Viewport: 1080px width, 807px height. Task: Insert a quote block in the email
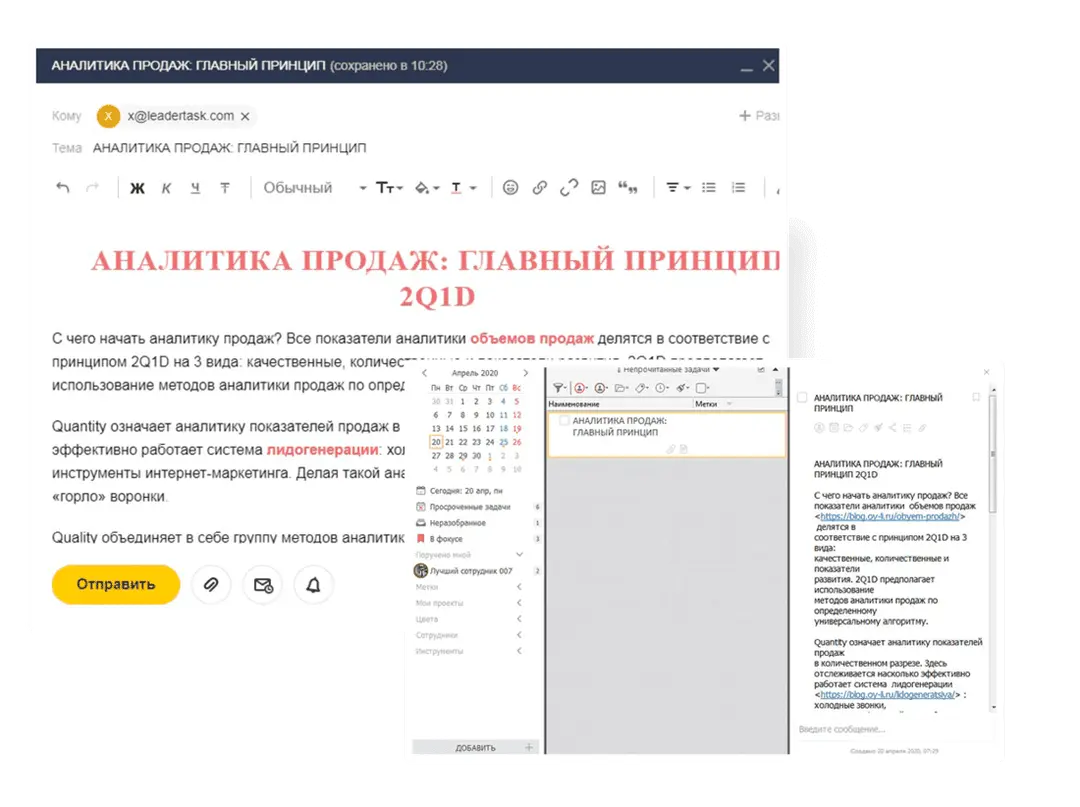tap(628, 188)
